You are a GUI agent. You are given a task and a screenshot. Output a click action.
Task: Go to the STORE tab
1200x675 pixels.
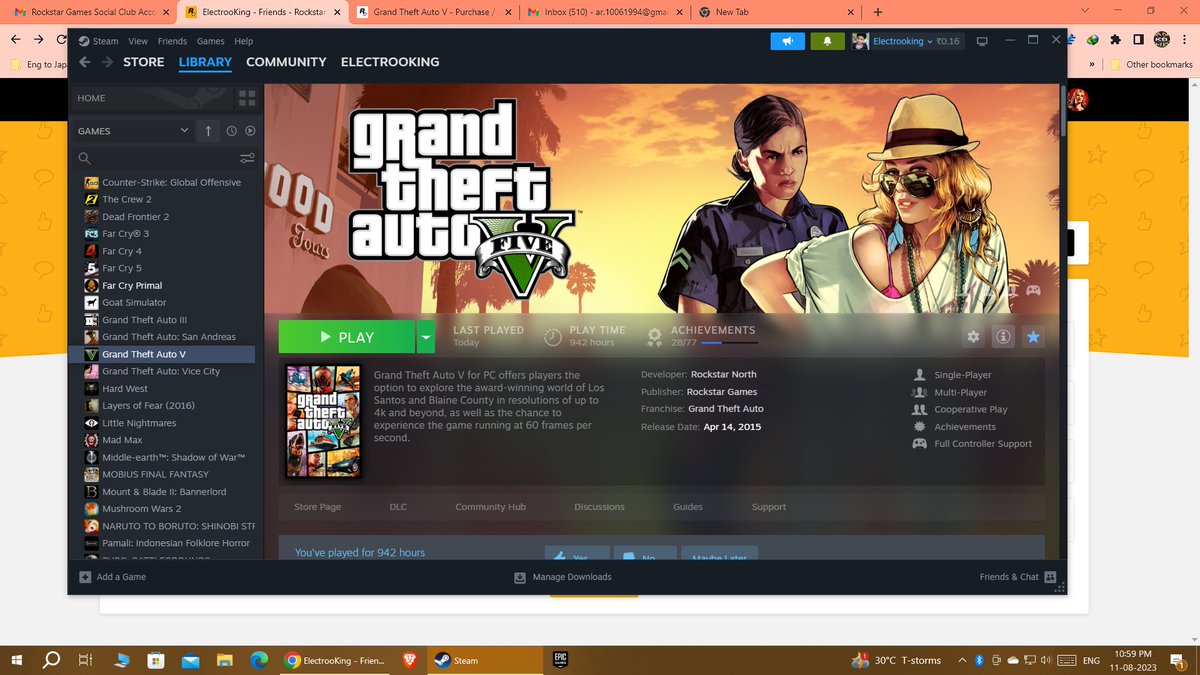point(143,62)
